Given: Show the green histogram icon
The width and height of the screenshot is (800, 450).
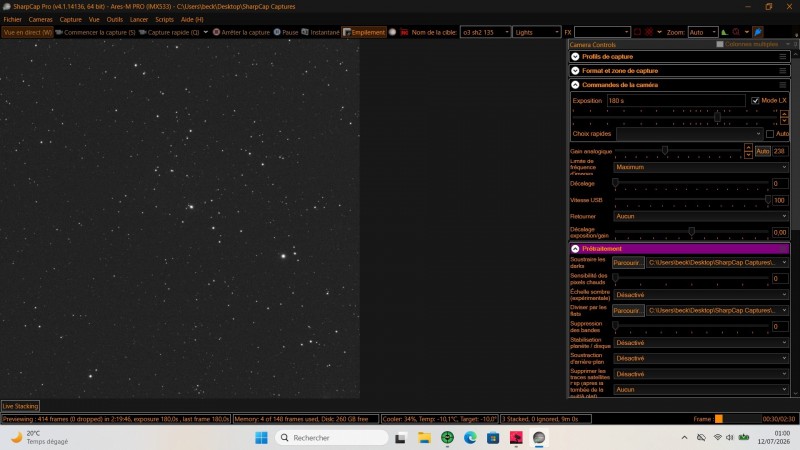Looking at the screenshot, I should coord(724,32).
